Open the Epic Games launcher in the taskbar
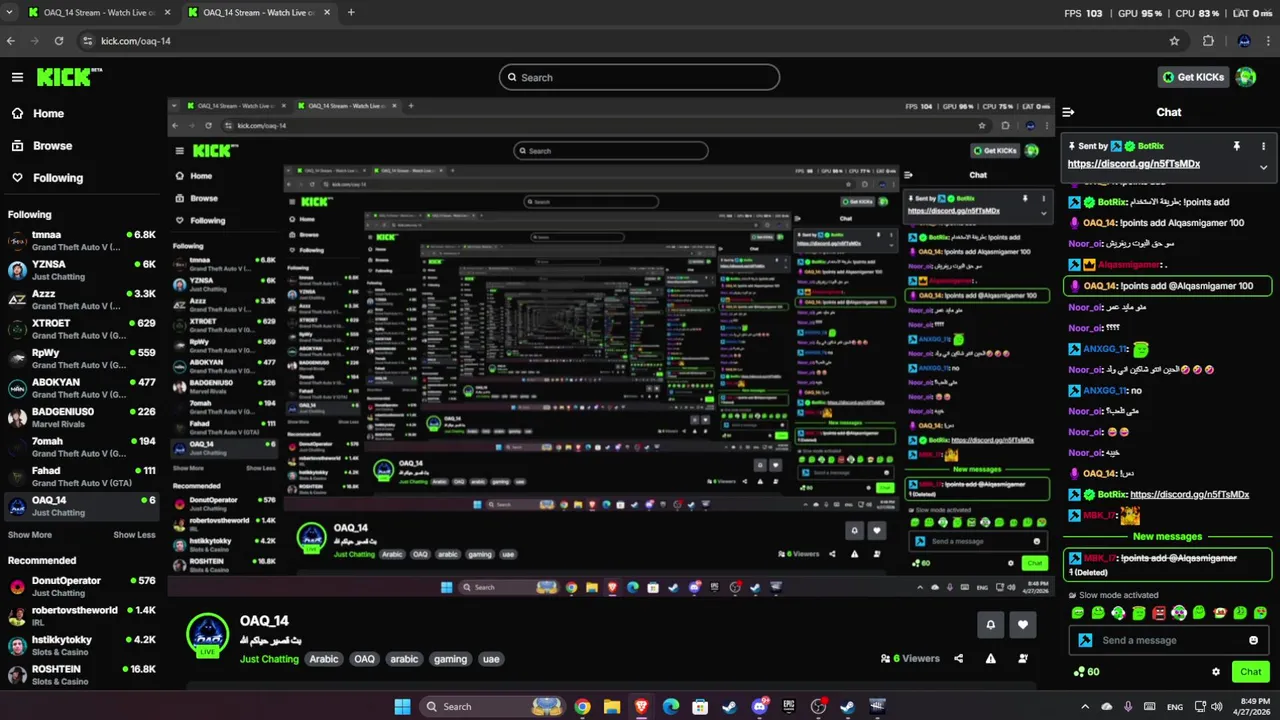The height and width of the screenshot is (720, 1280). (x=788, y=706)
